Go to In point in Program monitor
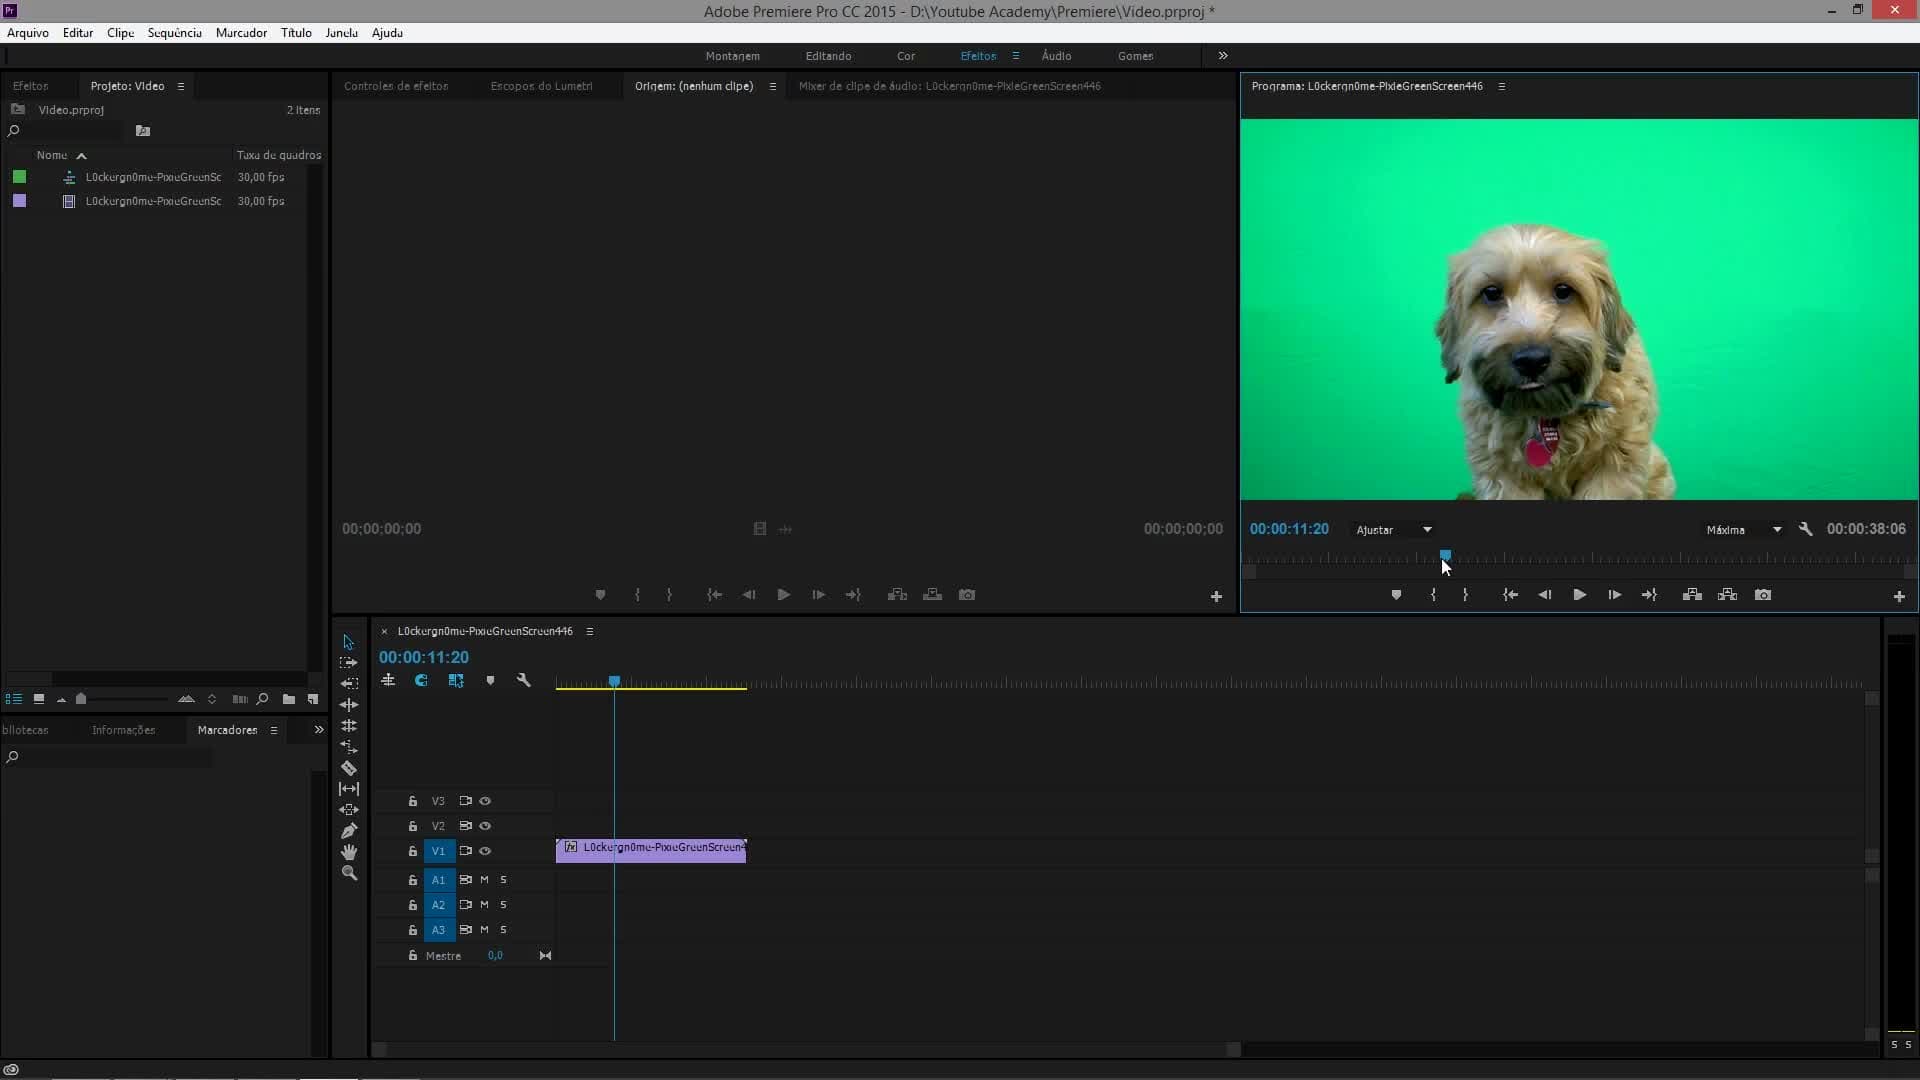 (1510, 595)
